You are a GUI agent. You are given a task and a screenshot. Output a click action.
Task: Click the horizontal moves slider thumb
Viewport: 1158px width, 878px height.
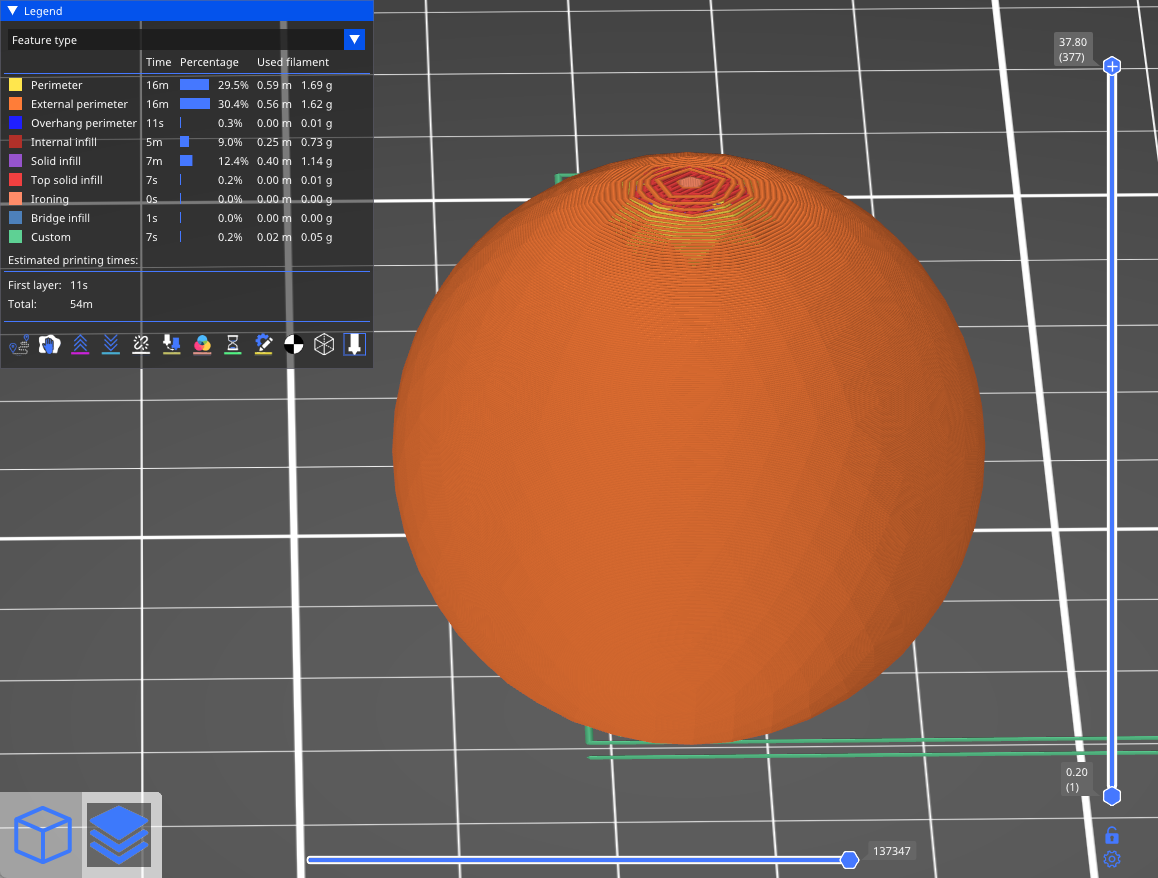coord(849,860)
